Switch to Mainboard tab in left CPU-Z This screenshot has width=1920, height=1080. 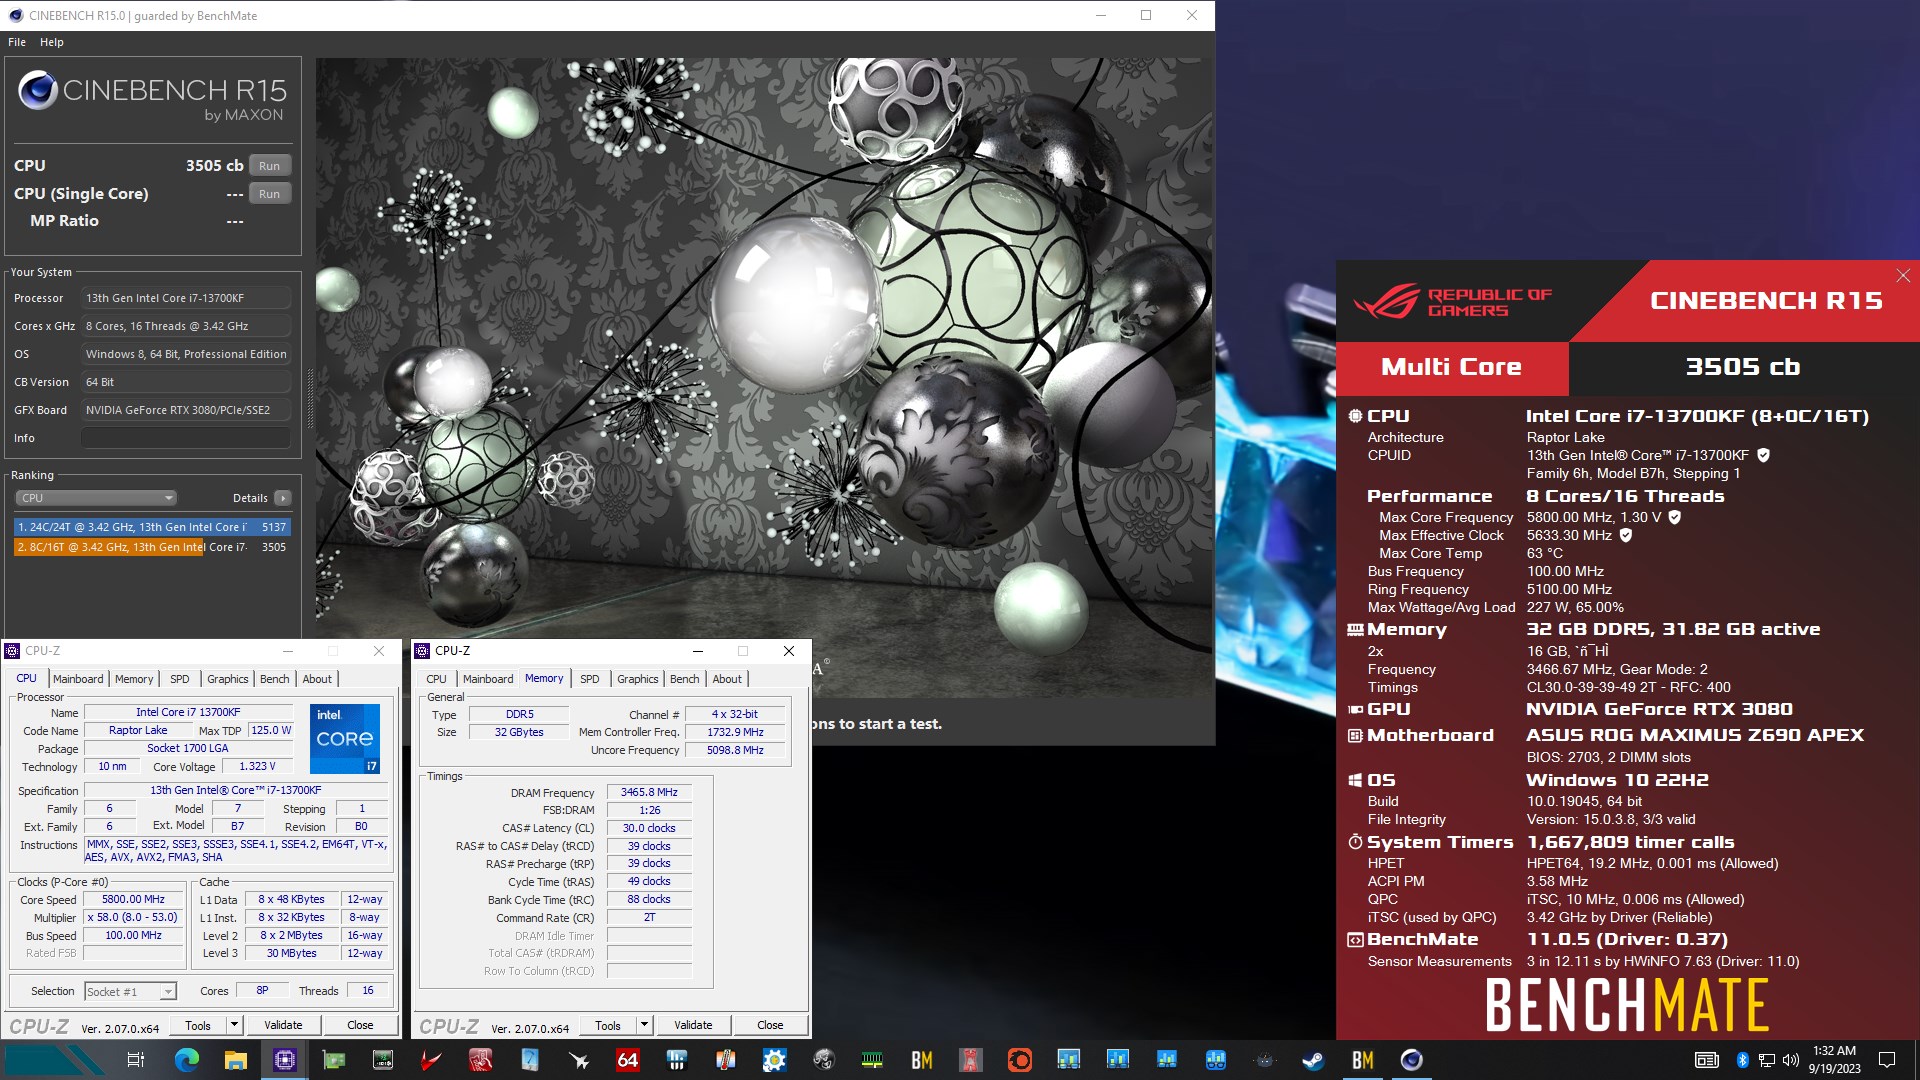coord(78,679)
